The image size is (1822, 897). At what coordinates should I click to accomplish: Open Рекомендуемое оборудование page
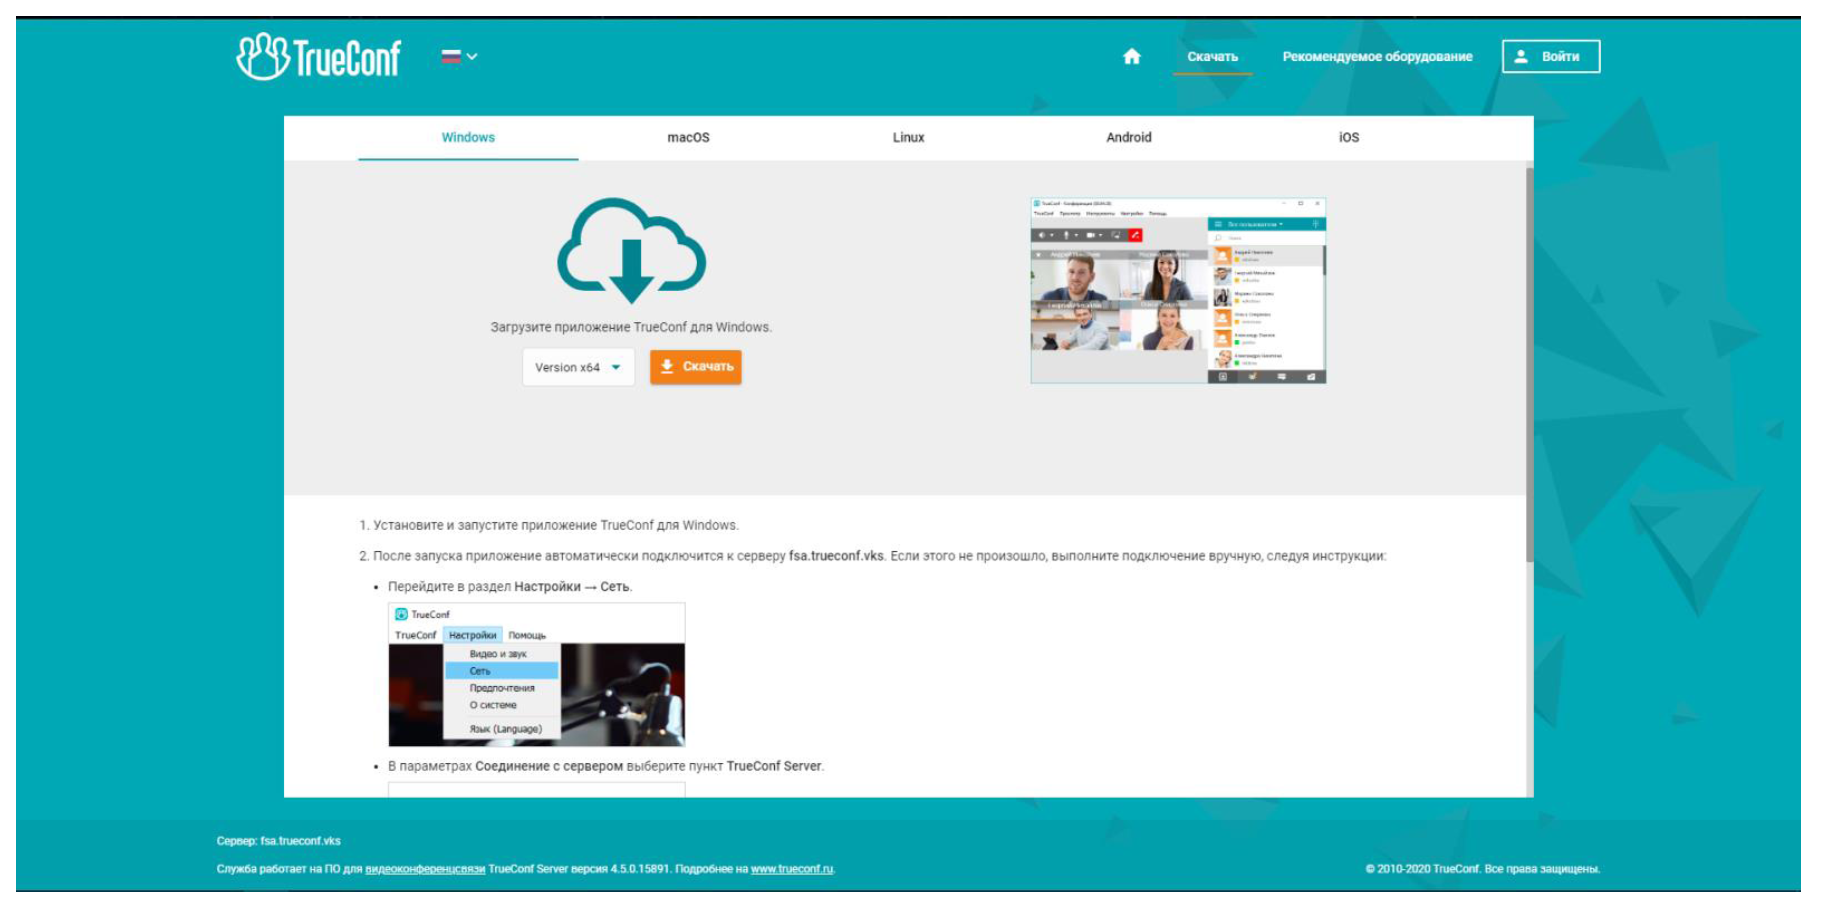click(1377, 57)
